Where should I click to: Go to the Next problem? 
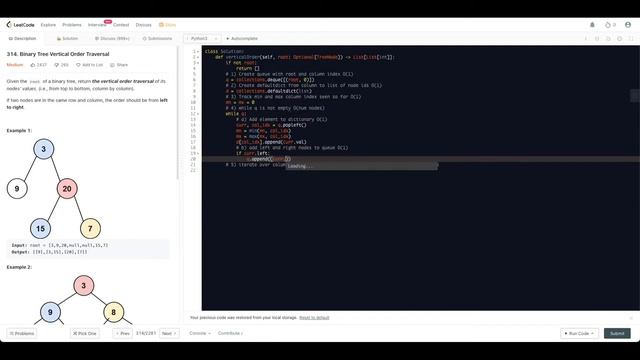(x=169, y=333)
